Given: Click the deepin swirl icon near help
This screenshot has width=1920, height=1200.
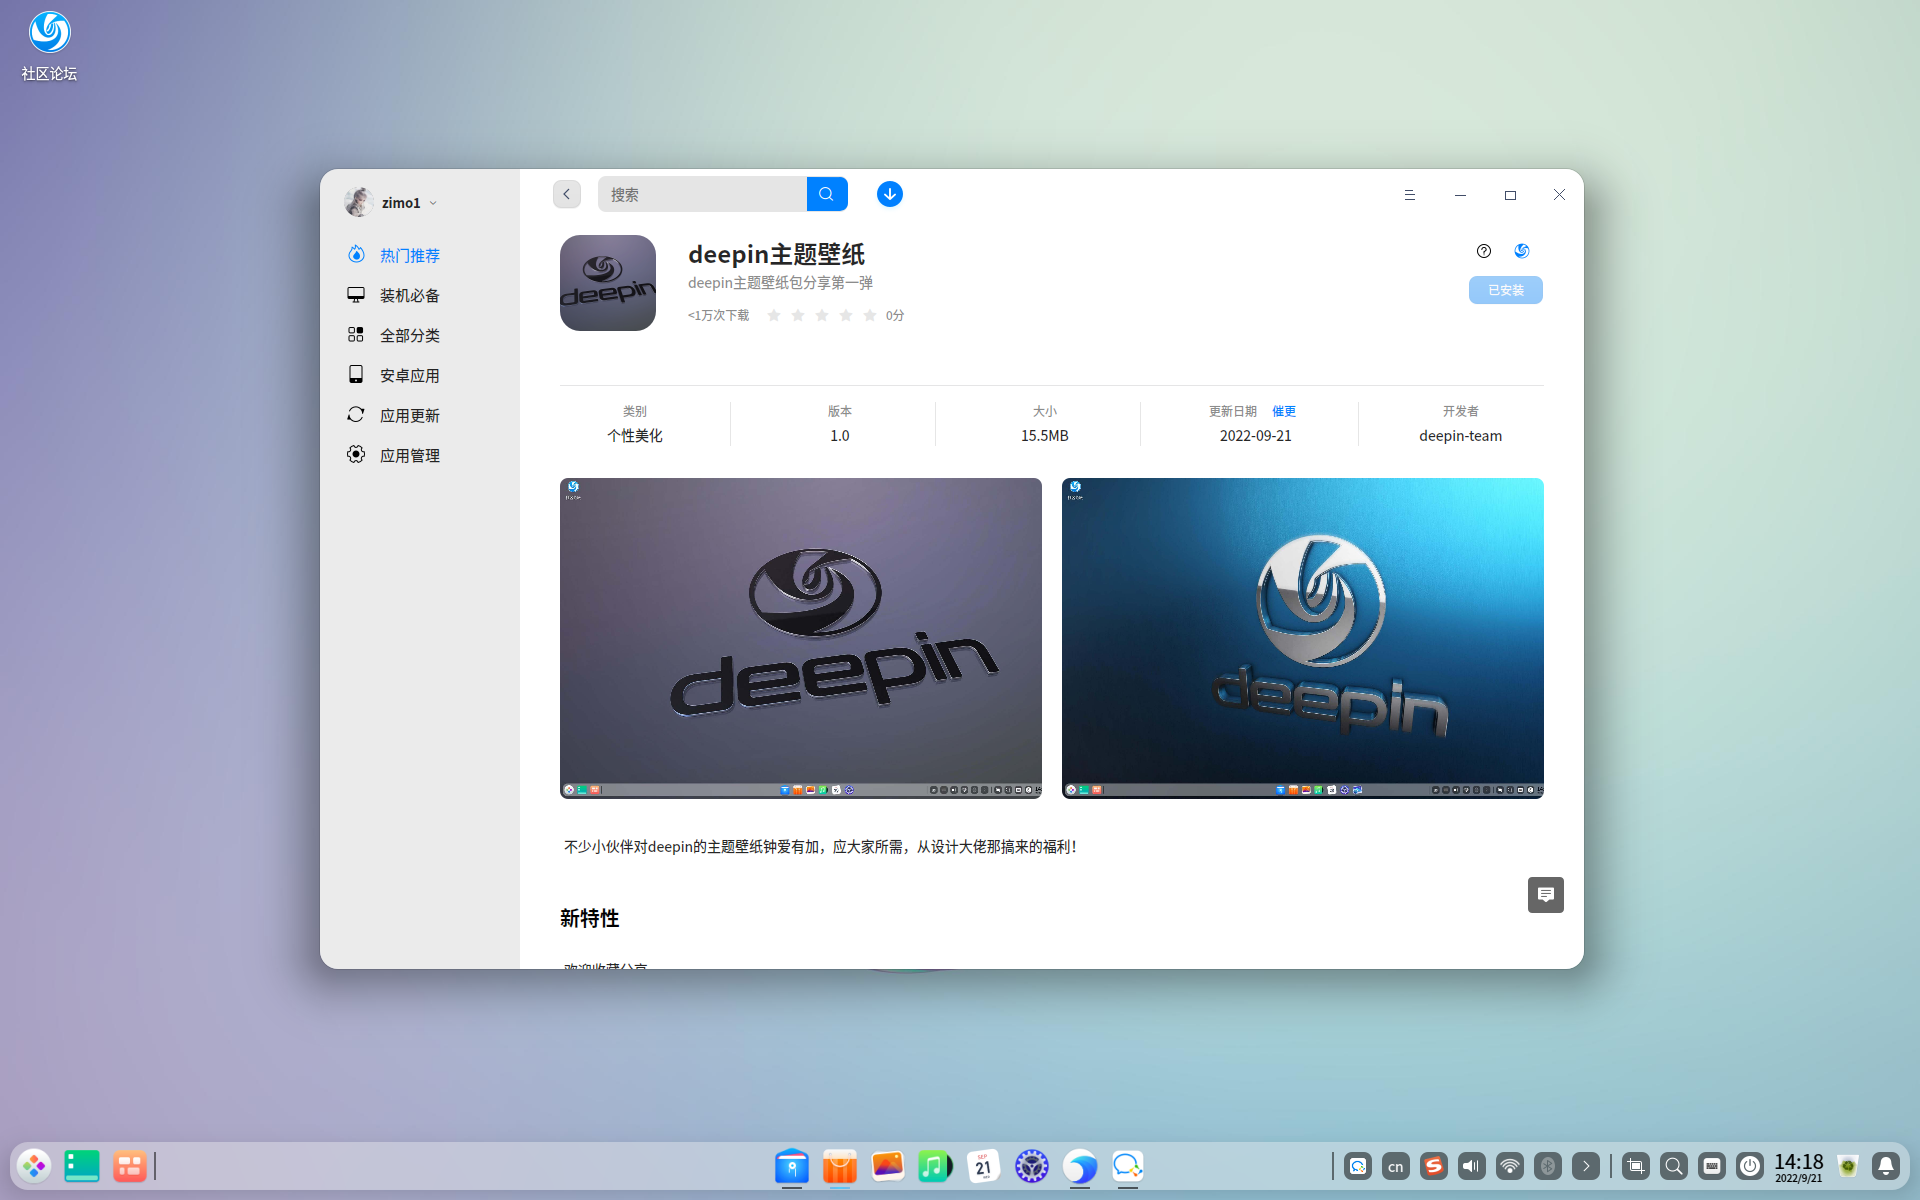Looking at the screenshot, I should 1522,251.
